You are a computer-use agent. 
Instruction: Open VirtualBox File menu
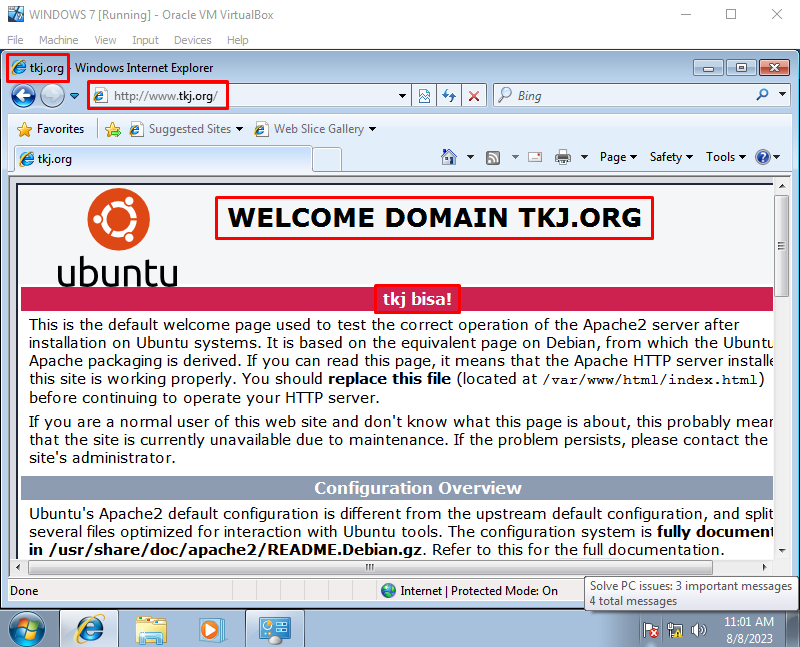pyautogui.click(x=15, y=40)
